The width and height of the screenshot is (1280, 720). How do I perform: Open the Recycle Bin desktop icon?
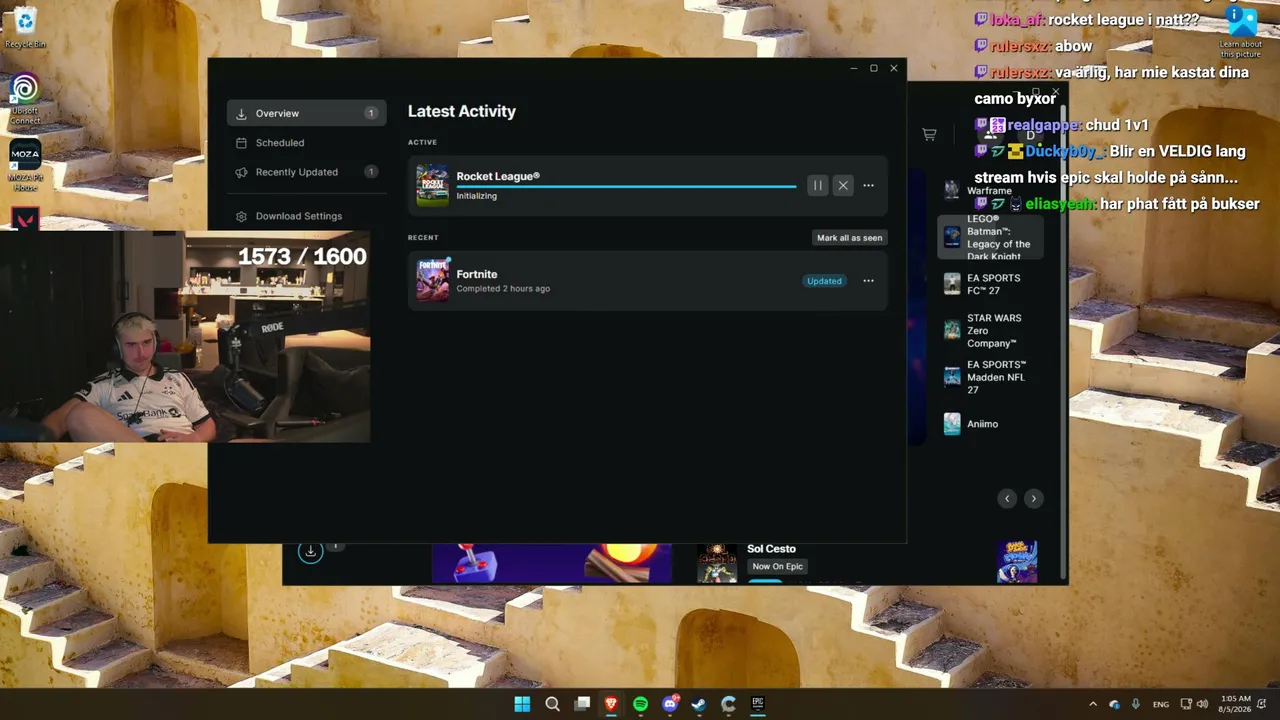click(25, 27)
